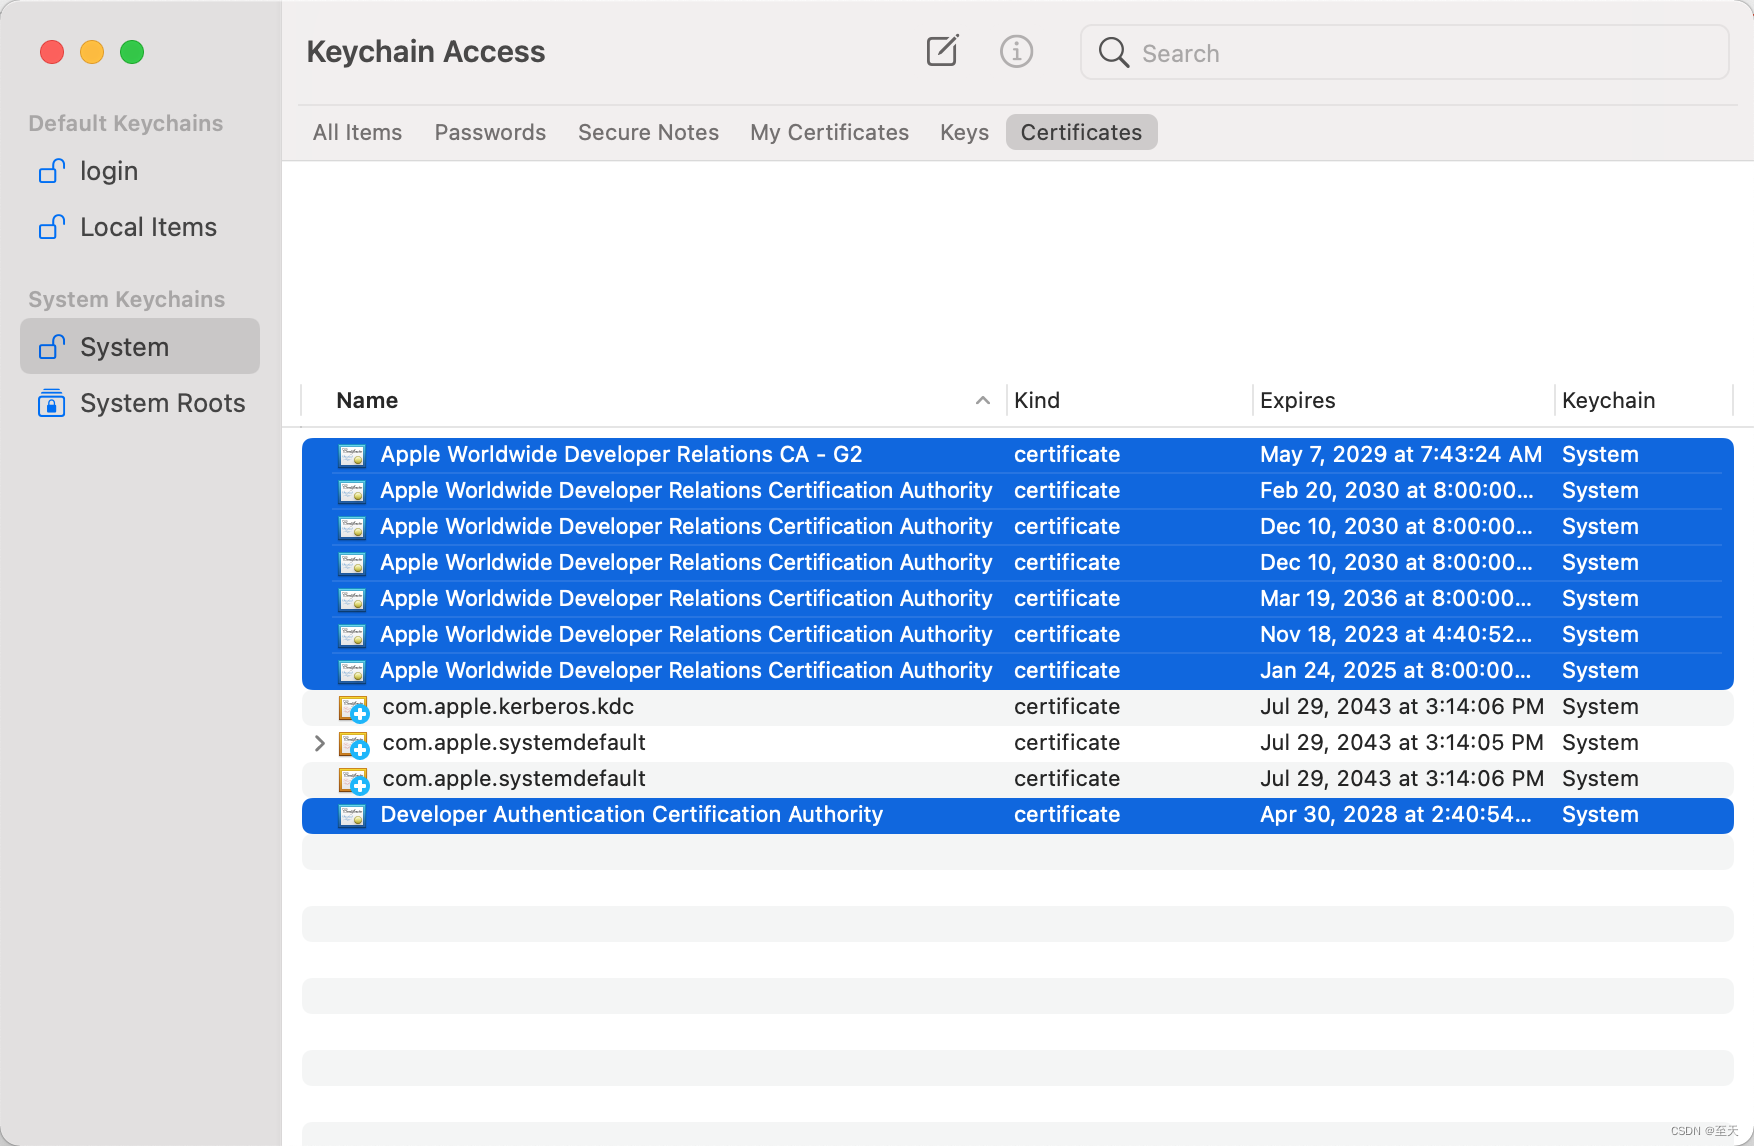Sort by the Expires column header
This screenshot has width=1754, height=1146.
coord(1297,400)
